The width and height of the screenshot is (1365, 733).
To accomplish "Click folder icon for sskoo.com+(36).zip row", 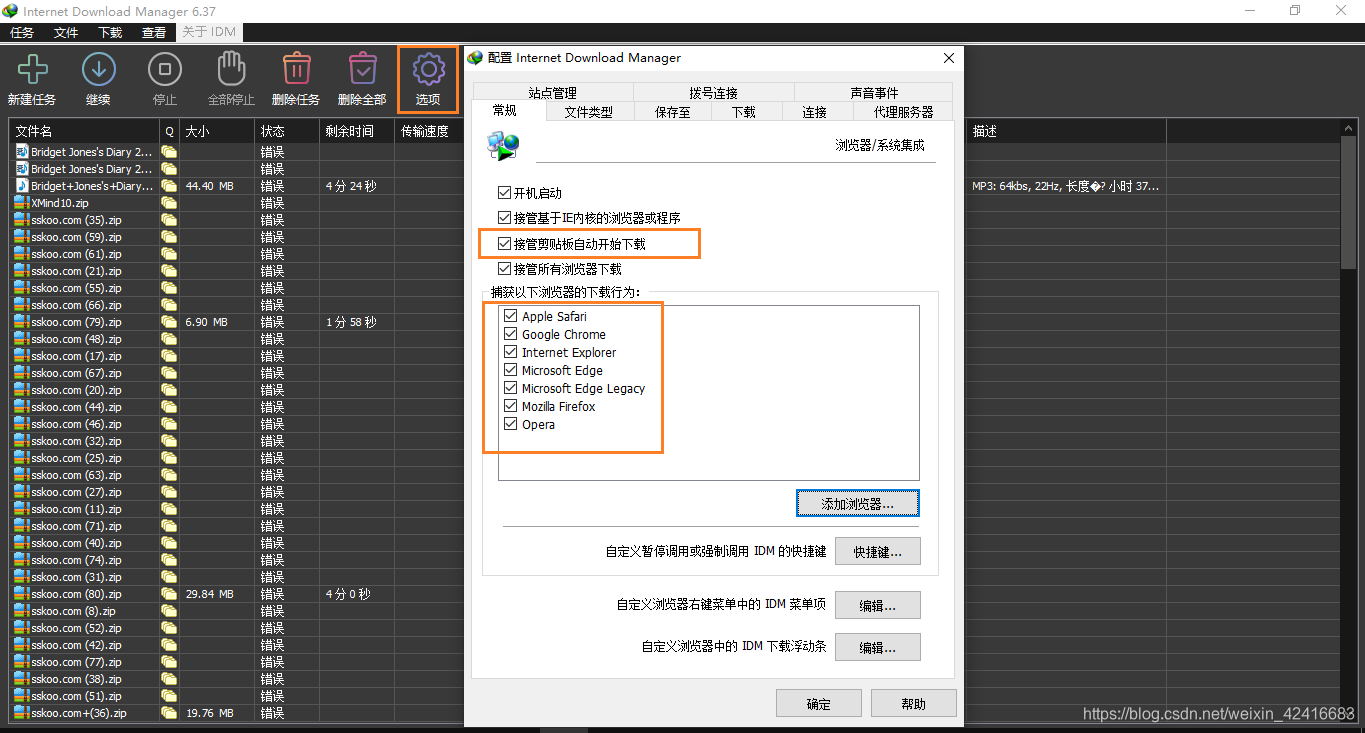I will (x=169, y=713).
